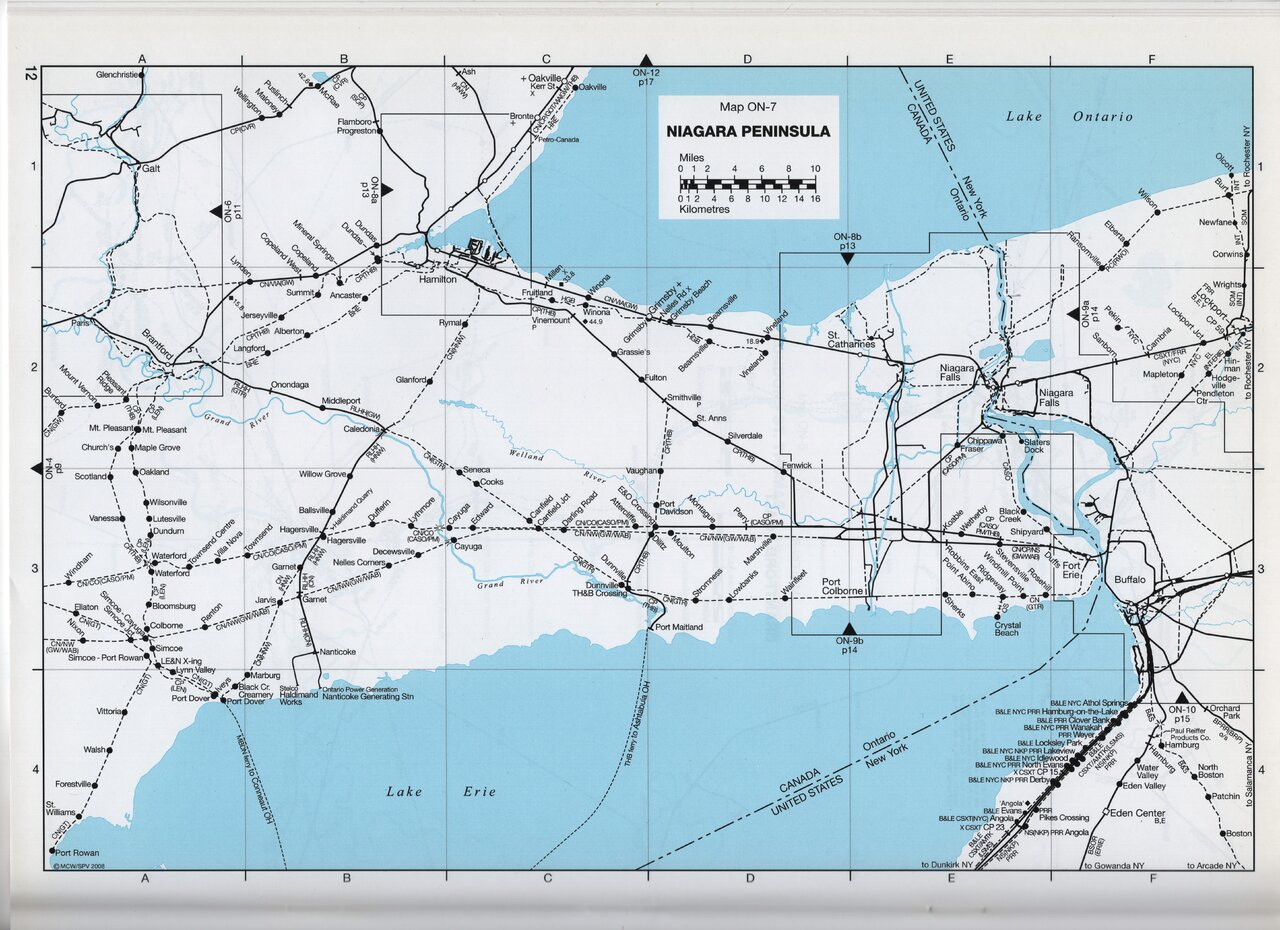Select the ON-4 arrow on left edge
Screen dimensions: 1280x930
point(49,467)
